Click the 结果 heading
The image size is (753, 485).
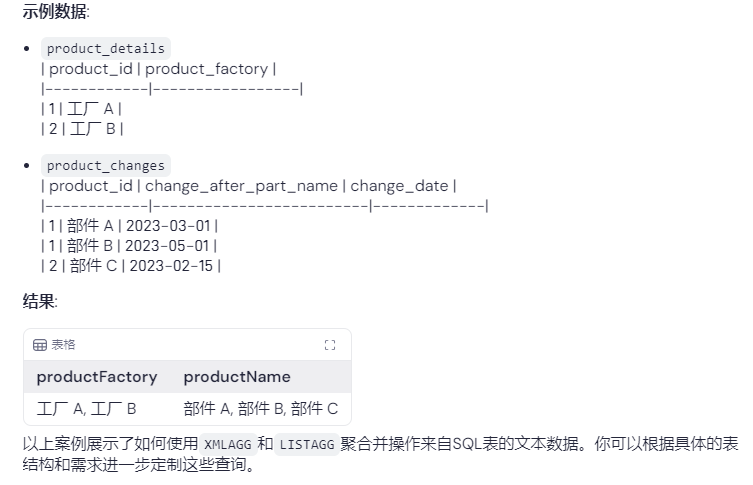[x=40, y=302]
